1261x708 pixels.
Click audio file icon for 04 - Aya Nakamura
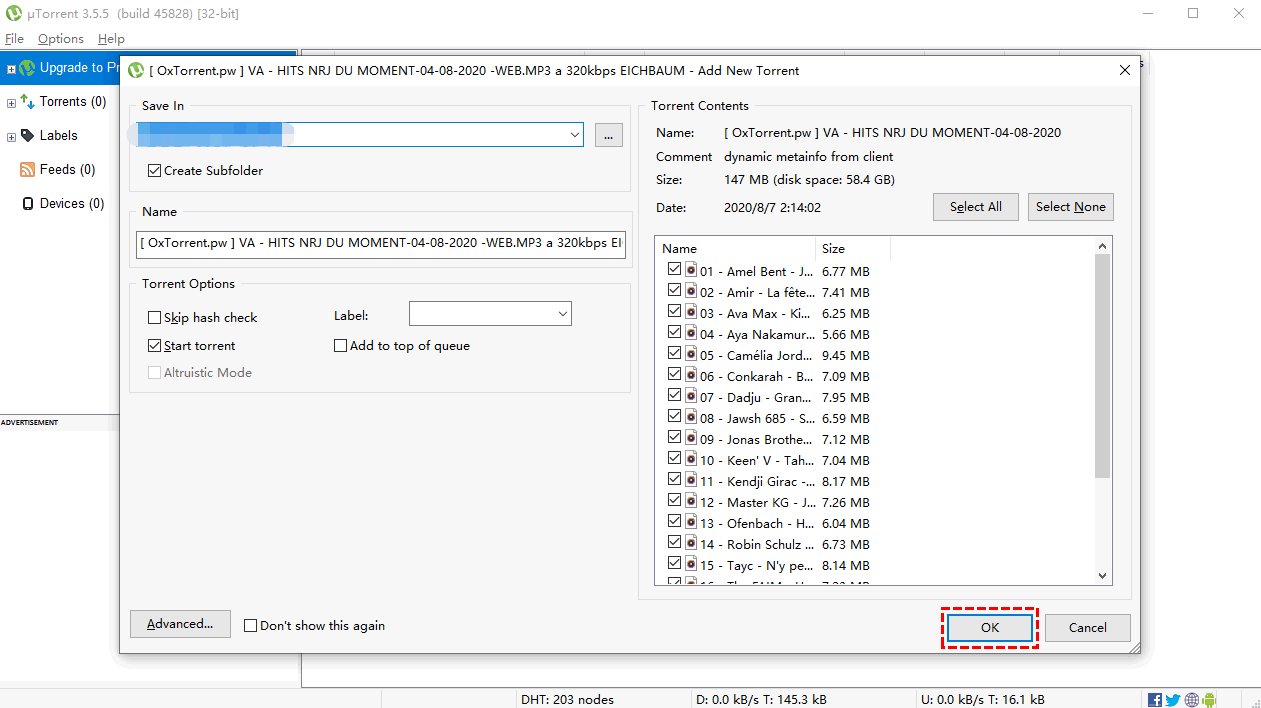tap(691, 333)
